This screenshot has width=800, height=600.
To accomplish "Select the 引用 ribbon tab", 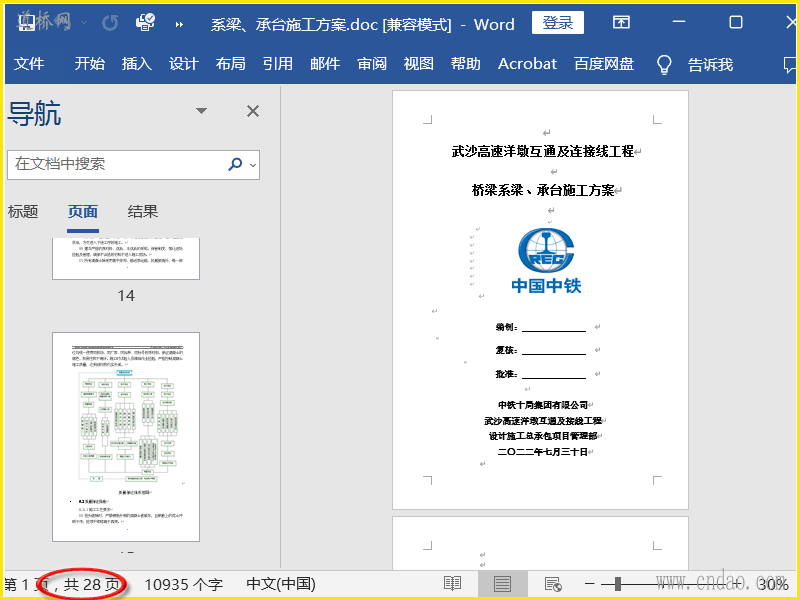I will (x=278, y=64).
